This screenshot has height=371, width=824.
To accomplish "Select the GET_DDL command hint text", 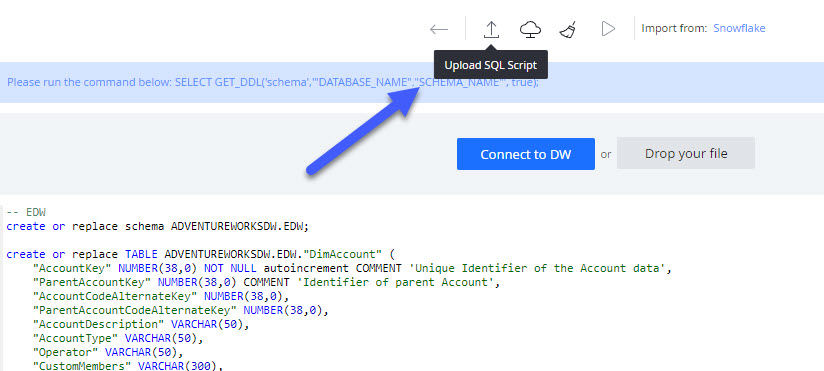I will [273, 83].
